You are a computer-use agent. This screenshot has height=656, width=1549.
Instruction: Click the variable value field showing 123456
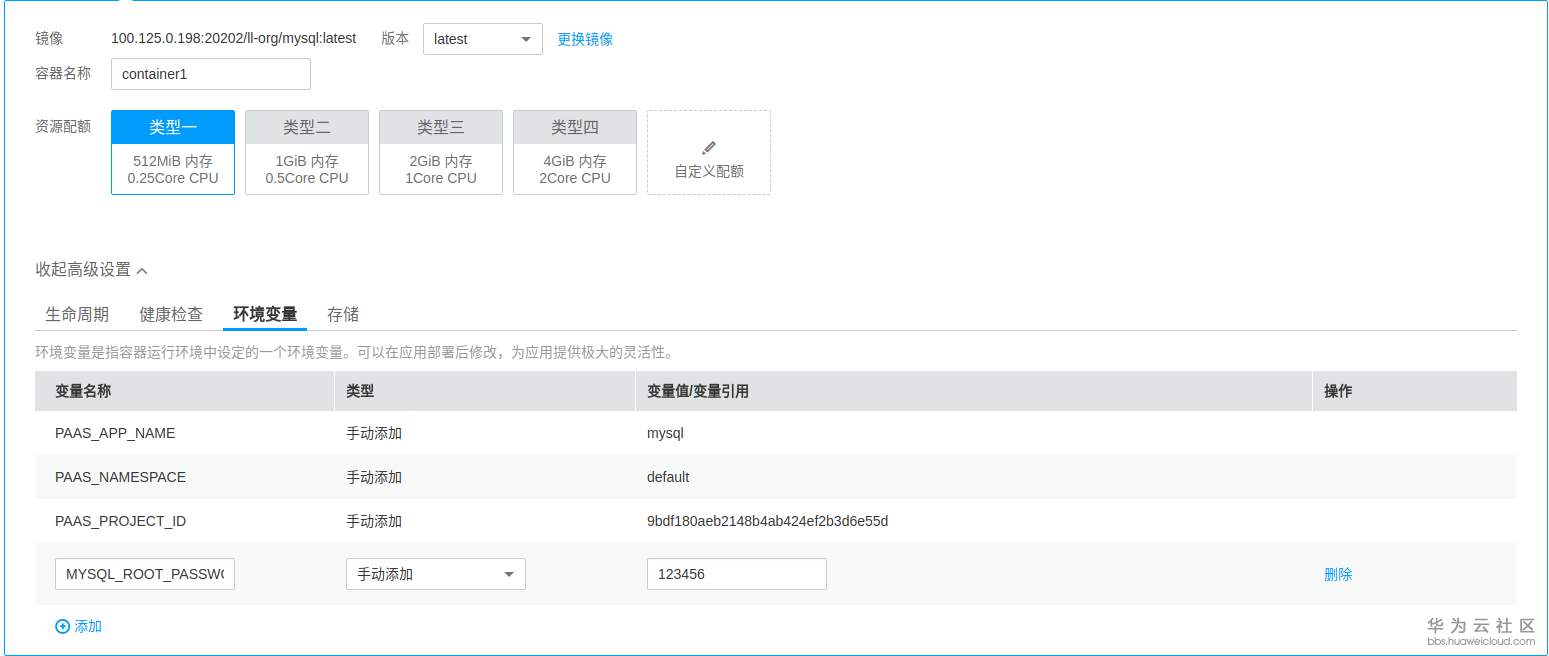click(x=736, y=574)
